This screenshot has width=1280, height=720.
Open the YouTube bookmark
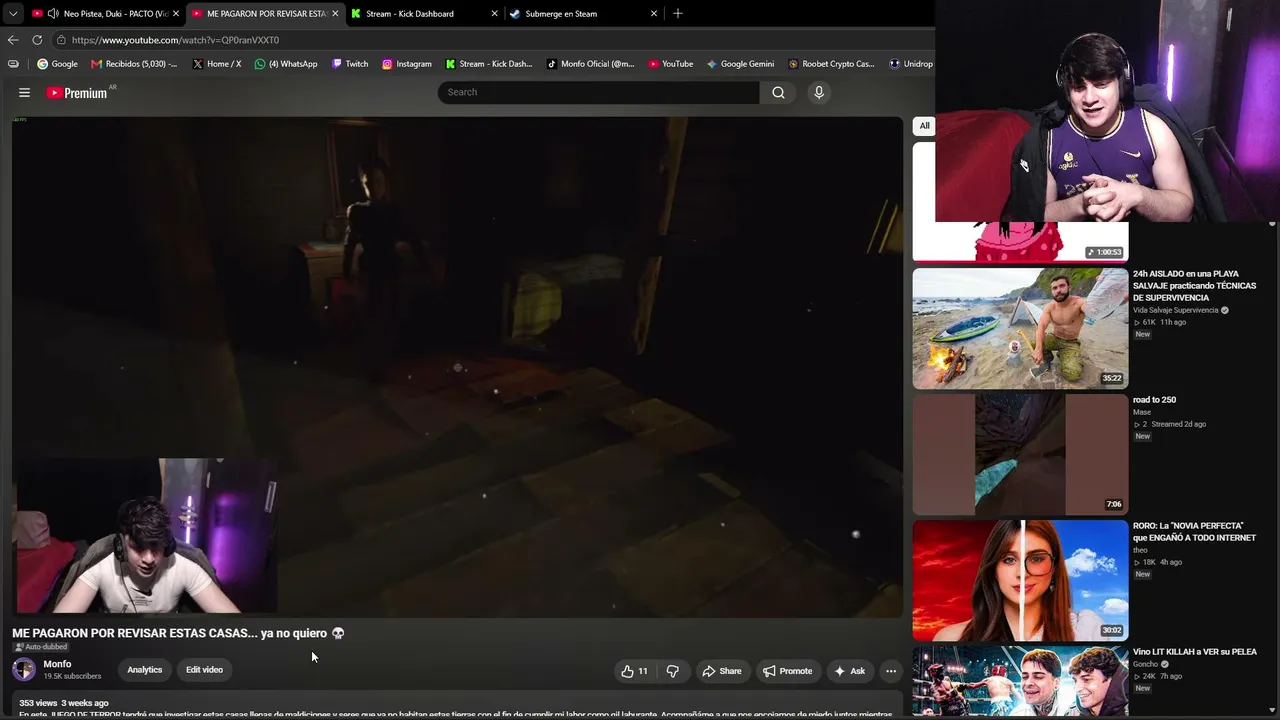pyautogui.click(x=670, y=64)
